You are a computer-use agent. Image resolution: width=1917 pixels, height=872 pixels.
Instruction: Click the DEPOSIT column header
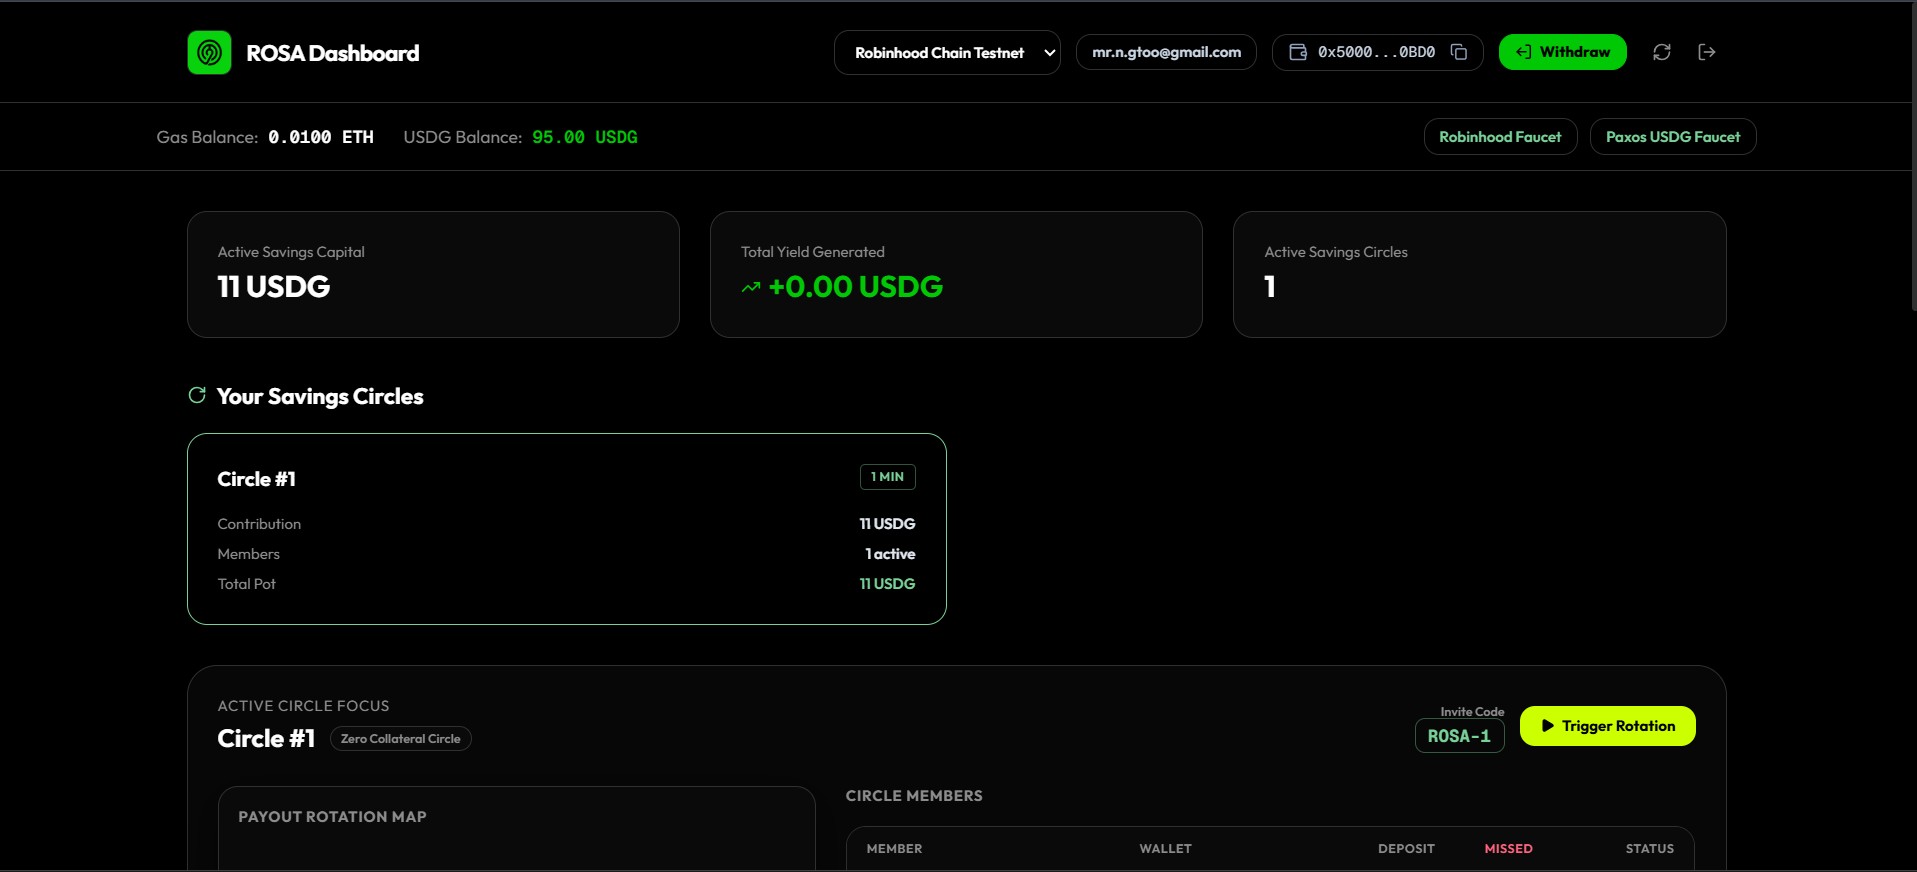[x=1407, y=849]
